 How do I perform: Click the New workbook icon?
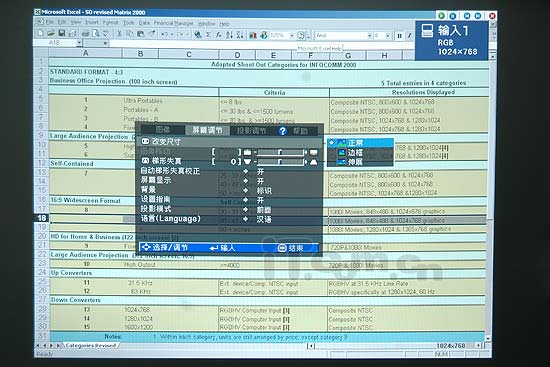pyautogui.click(x=40, y=33)
